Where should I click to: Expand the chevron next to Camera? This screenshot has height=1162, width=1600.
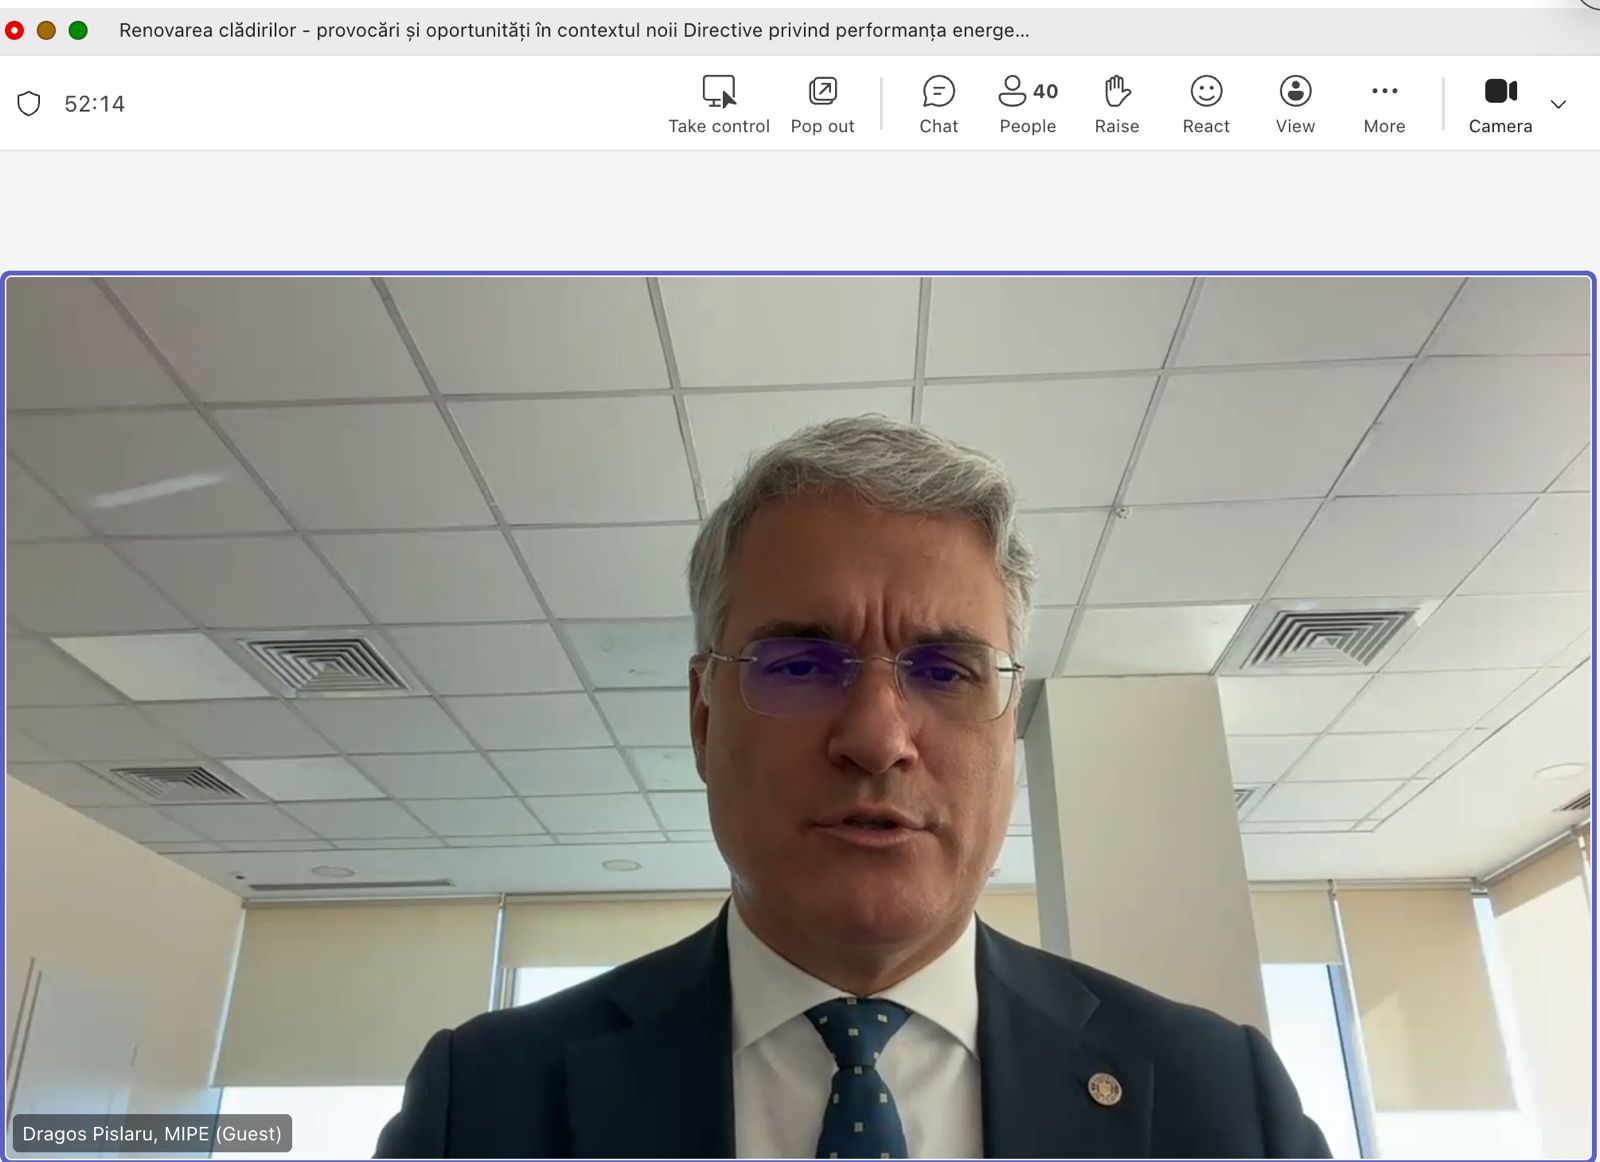point(1558,104)
